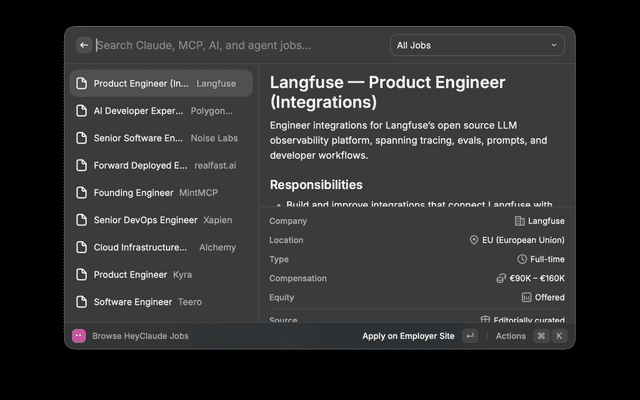The width and height of the screenshot is (640, 400).
Task: Click document icon beside Product Engineer Langfuse
Action: pyautogui.click(x=82, y=83)
